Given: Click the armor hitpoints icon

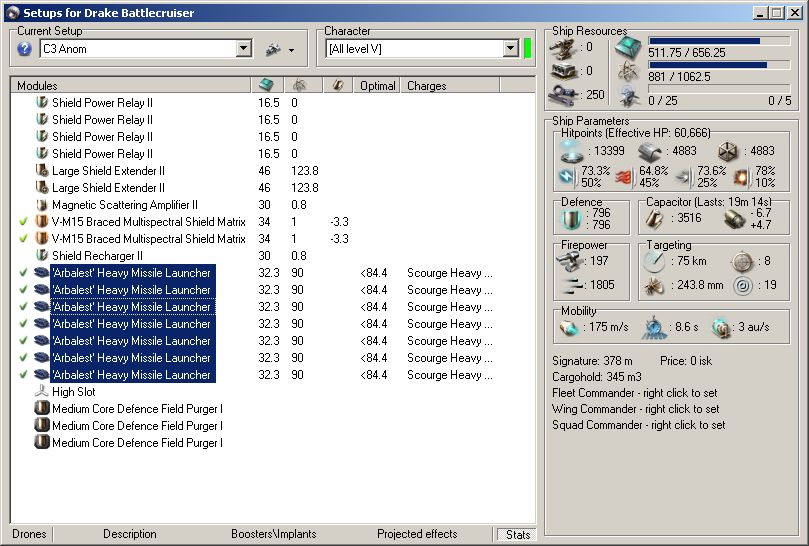Looking at the screenshot, I should (x=648, y=150).
